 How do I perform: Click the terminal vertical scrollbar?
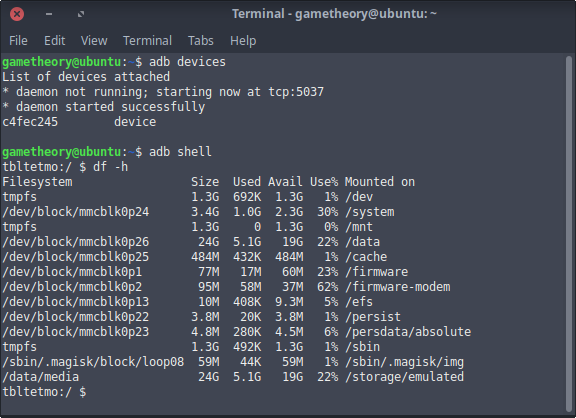pyautogui.click(x=569, y=234)
